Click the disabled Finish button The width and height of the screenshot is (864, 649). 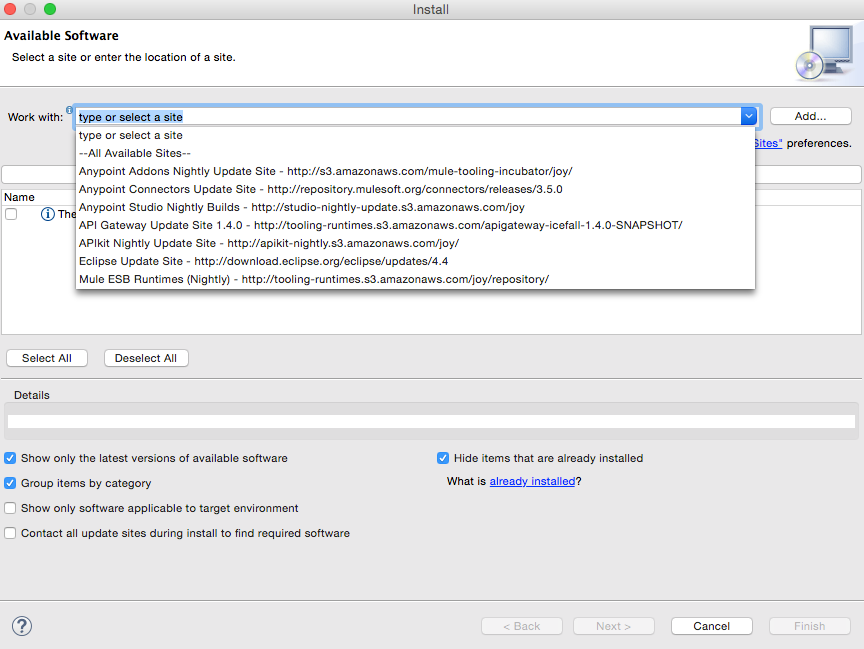809,626
